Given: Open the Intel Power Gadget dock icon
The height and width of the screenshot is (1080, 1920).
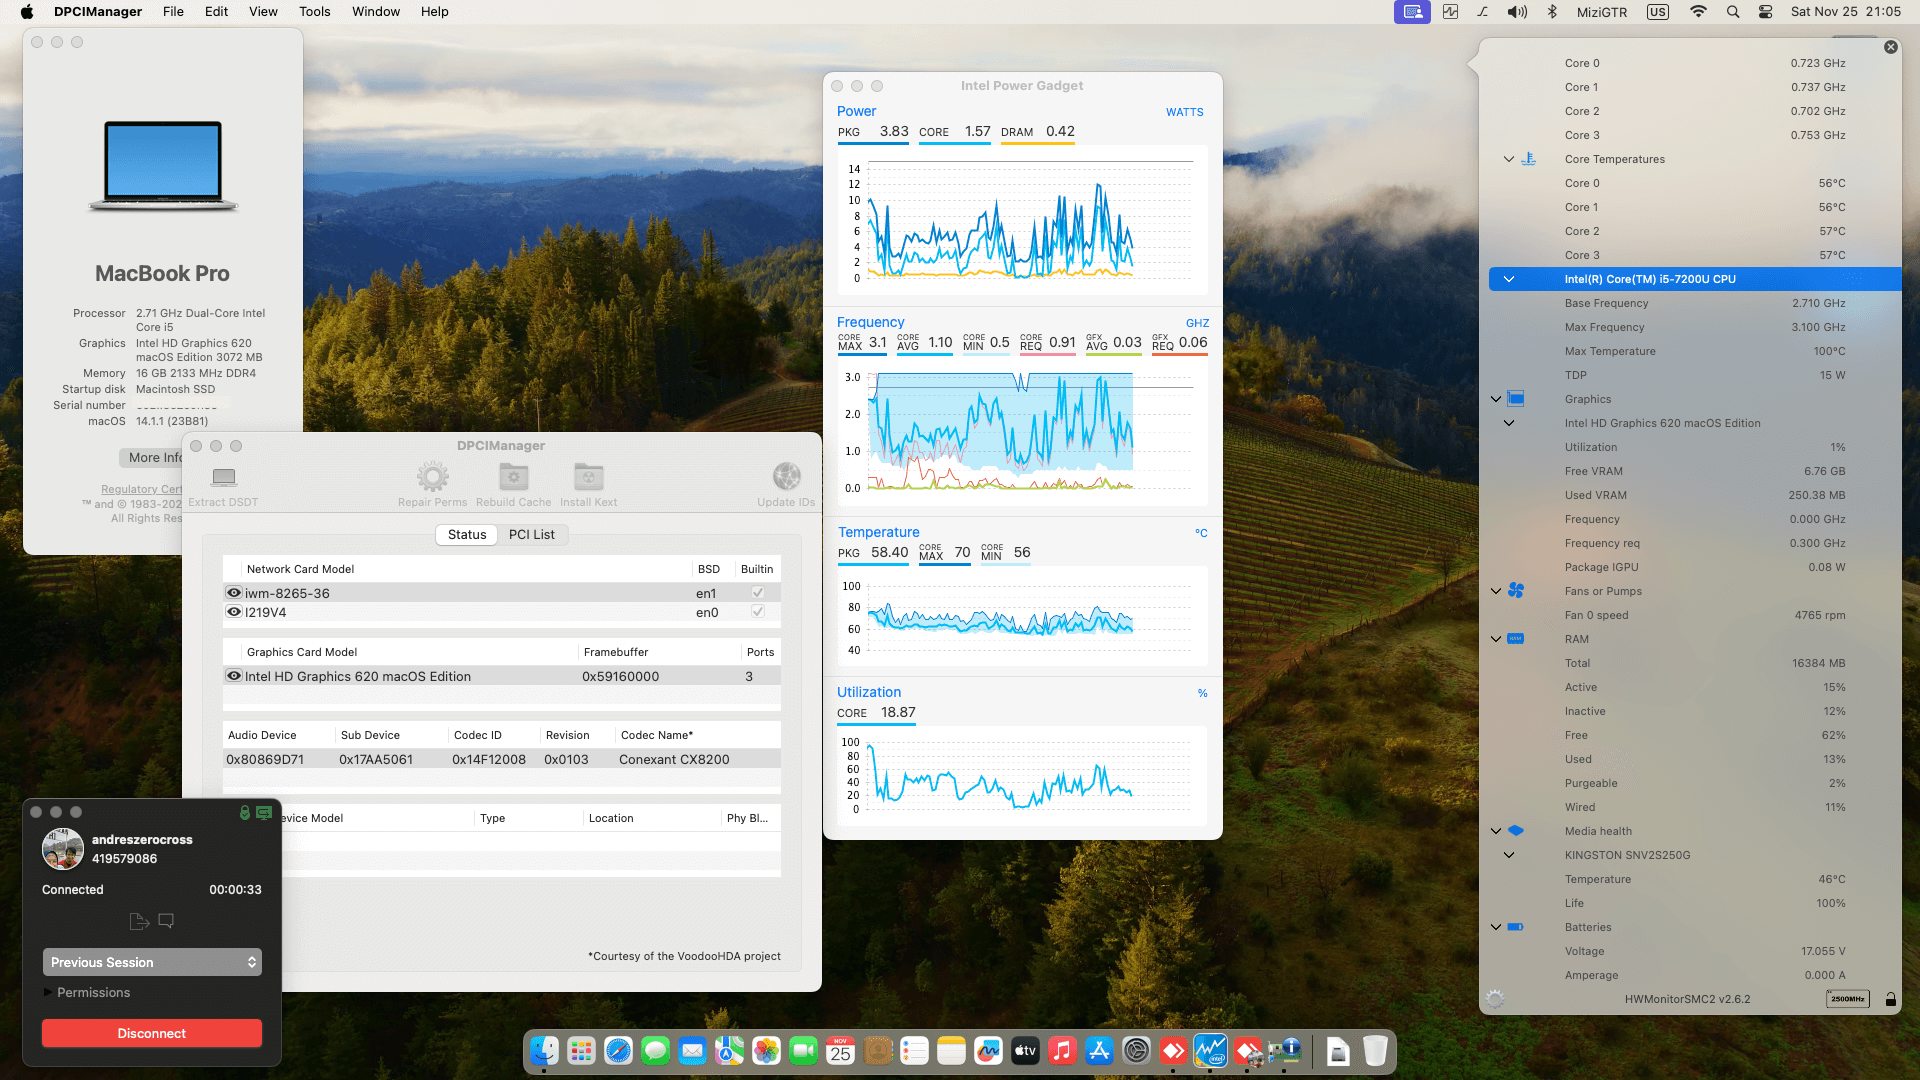Looking at the screenshot, I should 1210,1051.
